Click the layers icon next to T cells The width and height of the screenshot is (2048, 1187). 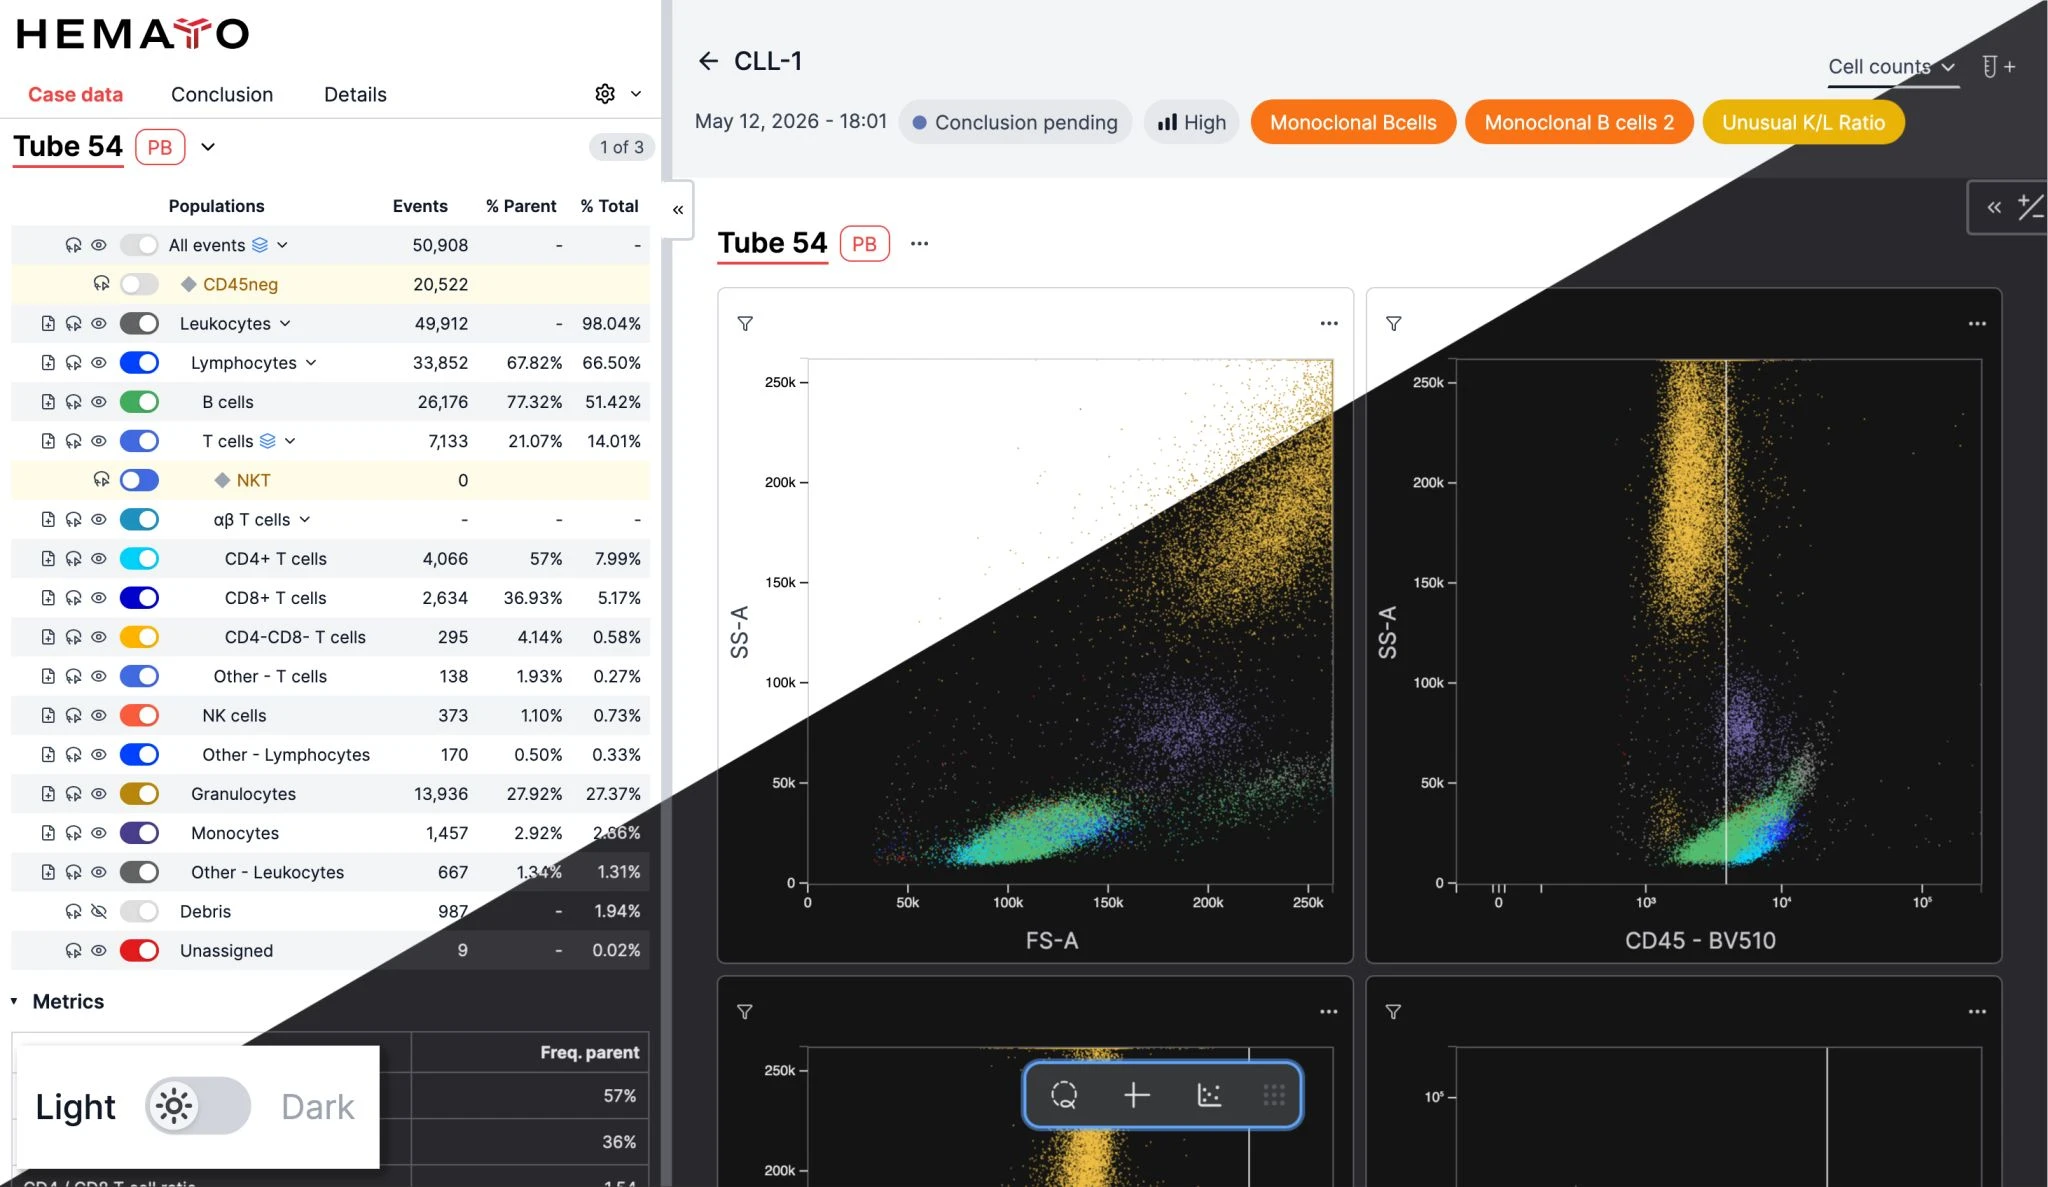[267, 441]
